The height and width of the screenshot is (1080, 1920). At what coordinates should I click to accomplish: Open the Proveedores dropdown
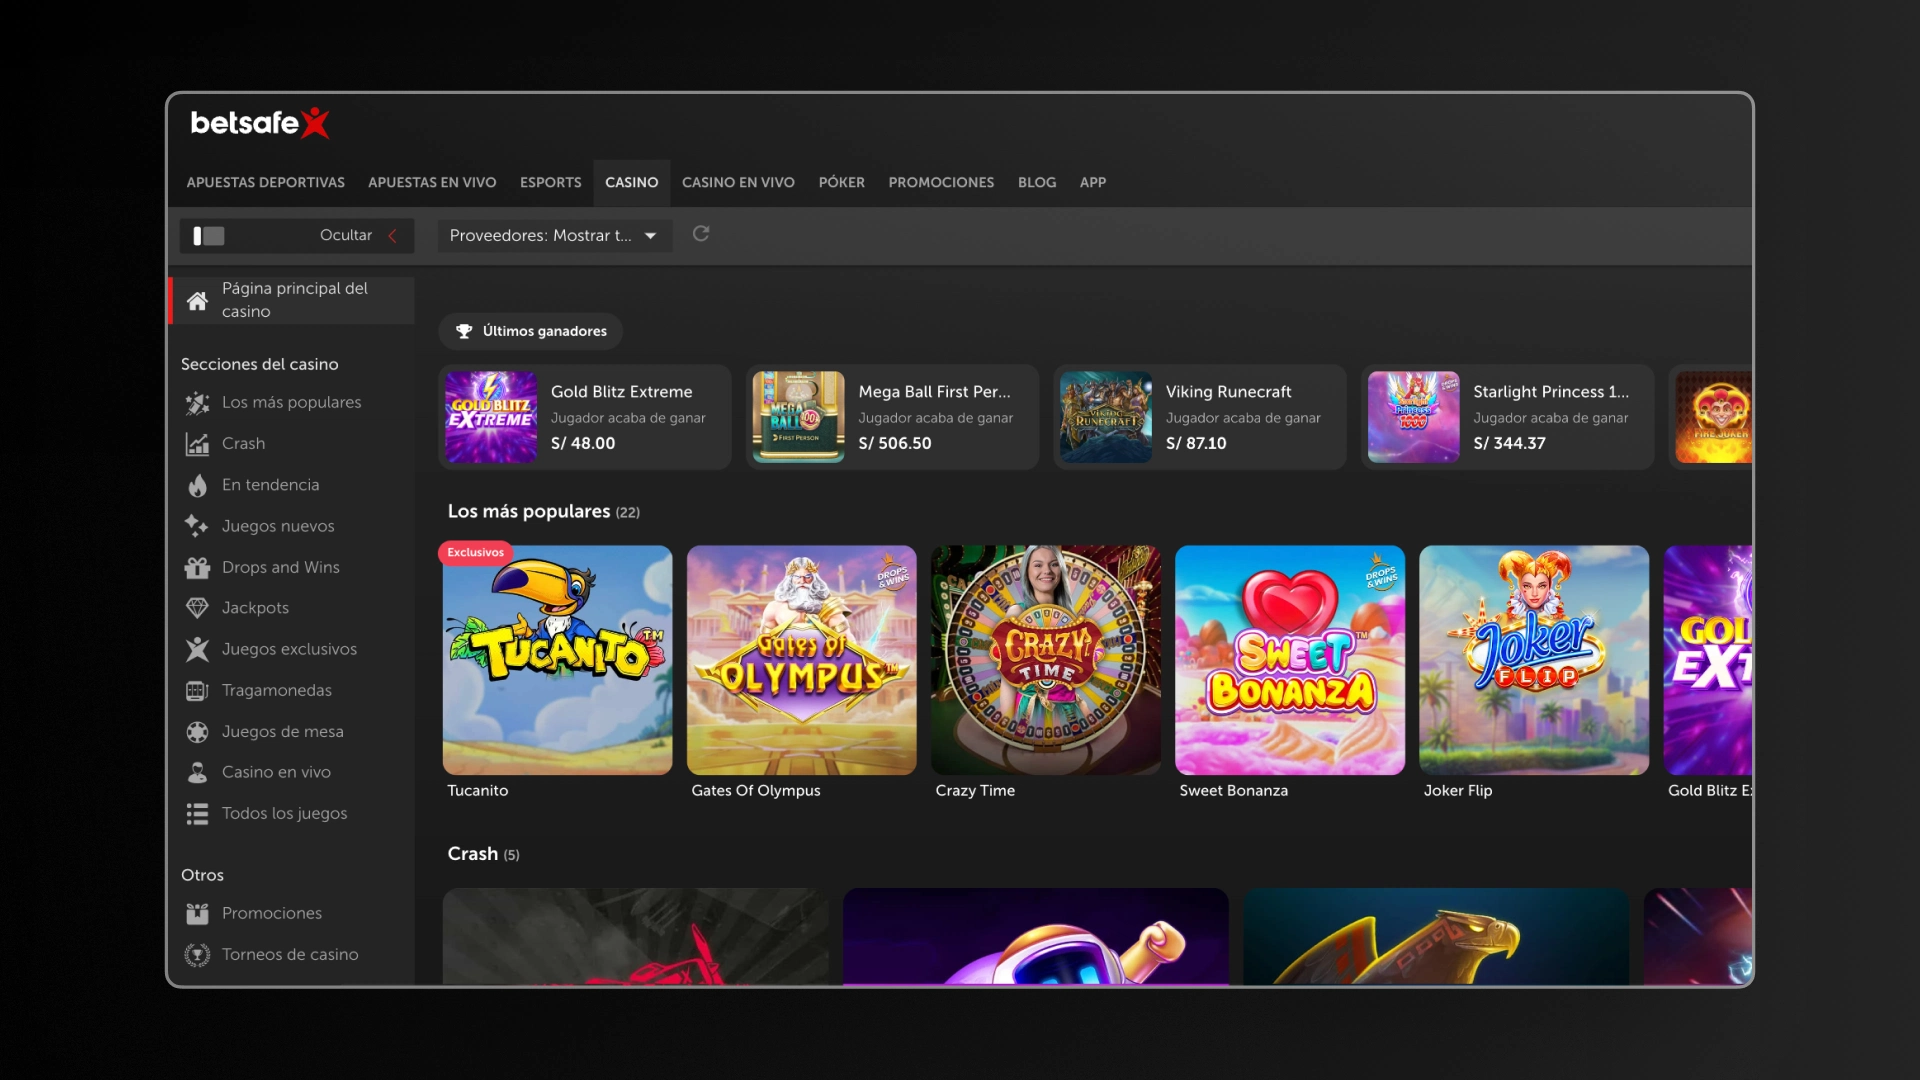pos(554,235)
